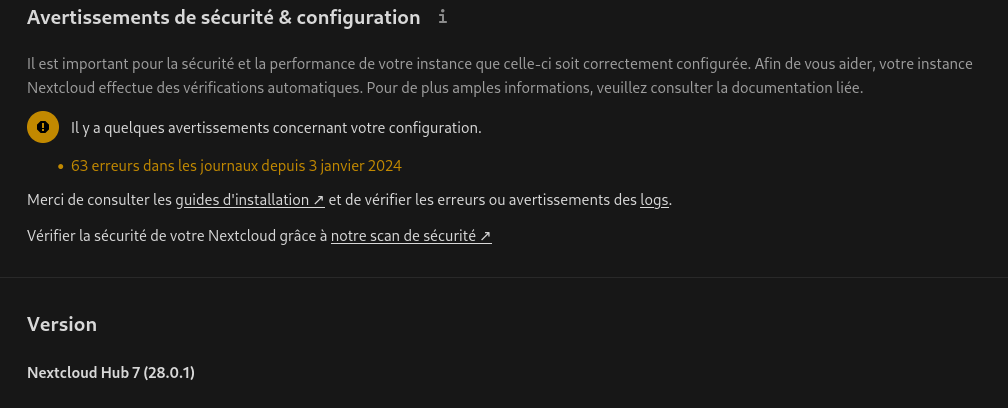Viewport: 1008px width, 408px height.
Task: Open the guides d'installation link
Action: click(250, 200)
